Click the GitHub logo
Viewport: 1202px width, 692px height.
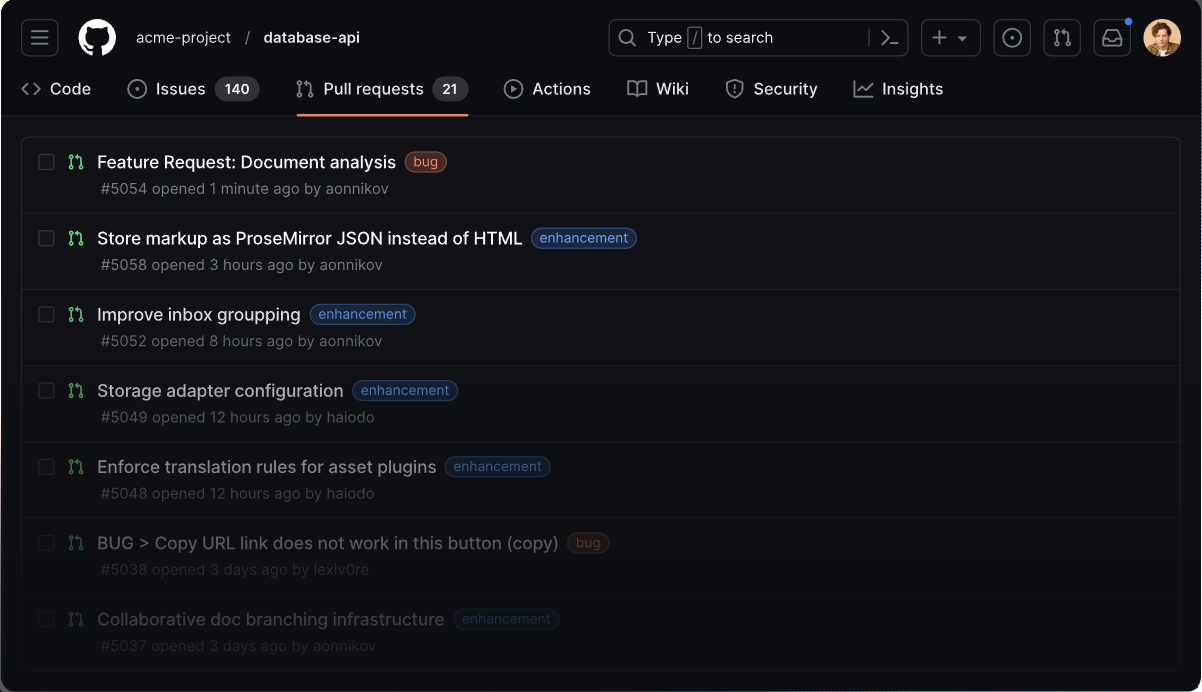[x=97, y=38]
